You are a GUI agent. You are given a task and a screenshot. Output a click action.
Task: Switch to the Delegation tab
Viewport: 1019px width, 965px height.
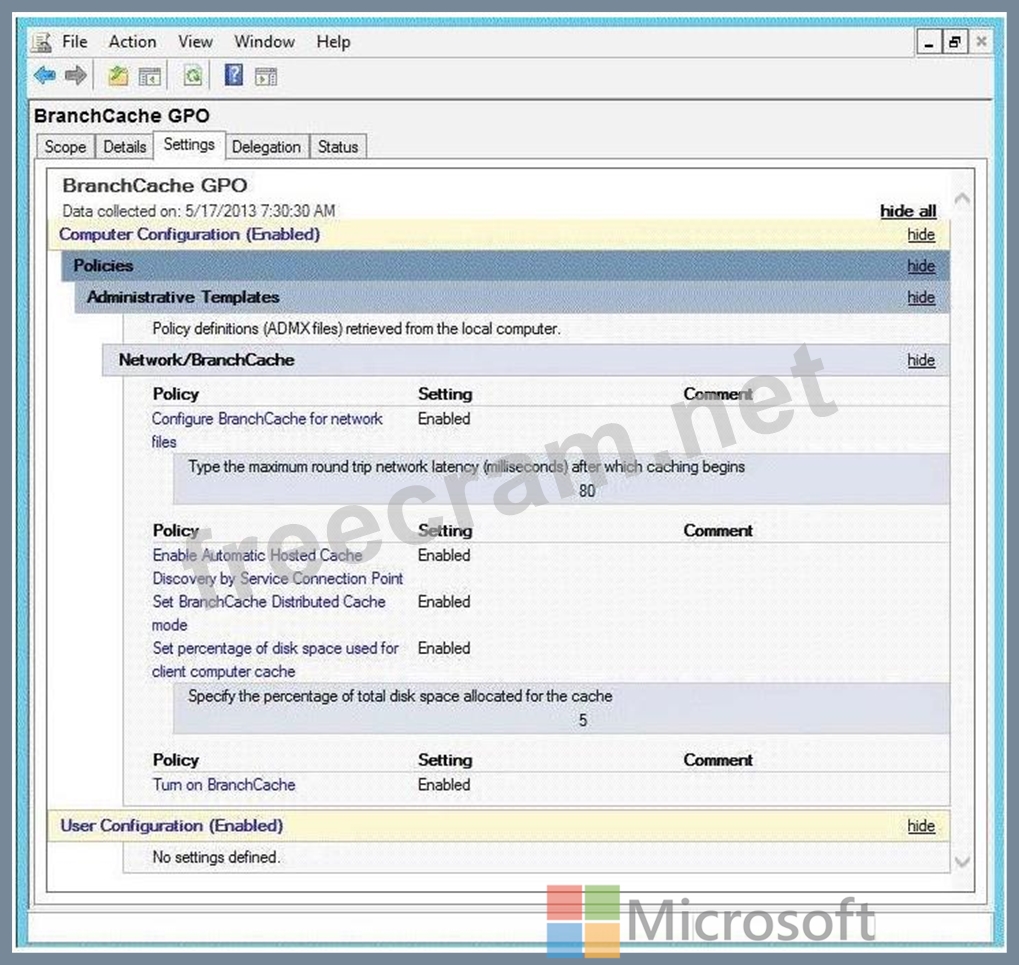click(x=266, y=147)
